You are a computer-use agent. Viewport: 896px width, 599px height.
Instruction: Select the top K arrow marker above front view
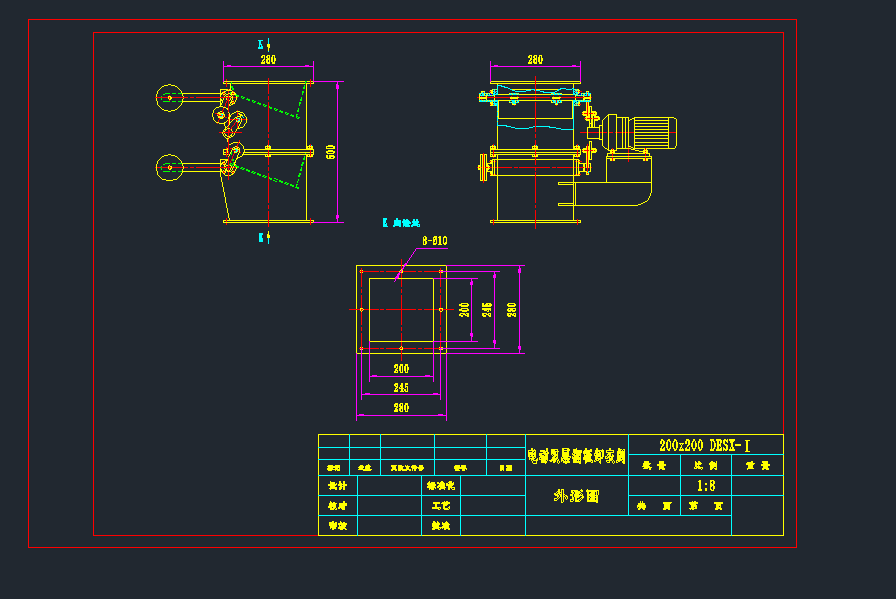click(265, 45)
